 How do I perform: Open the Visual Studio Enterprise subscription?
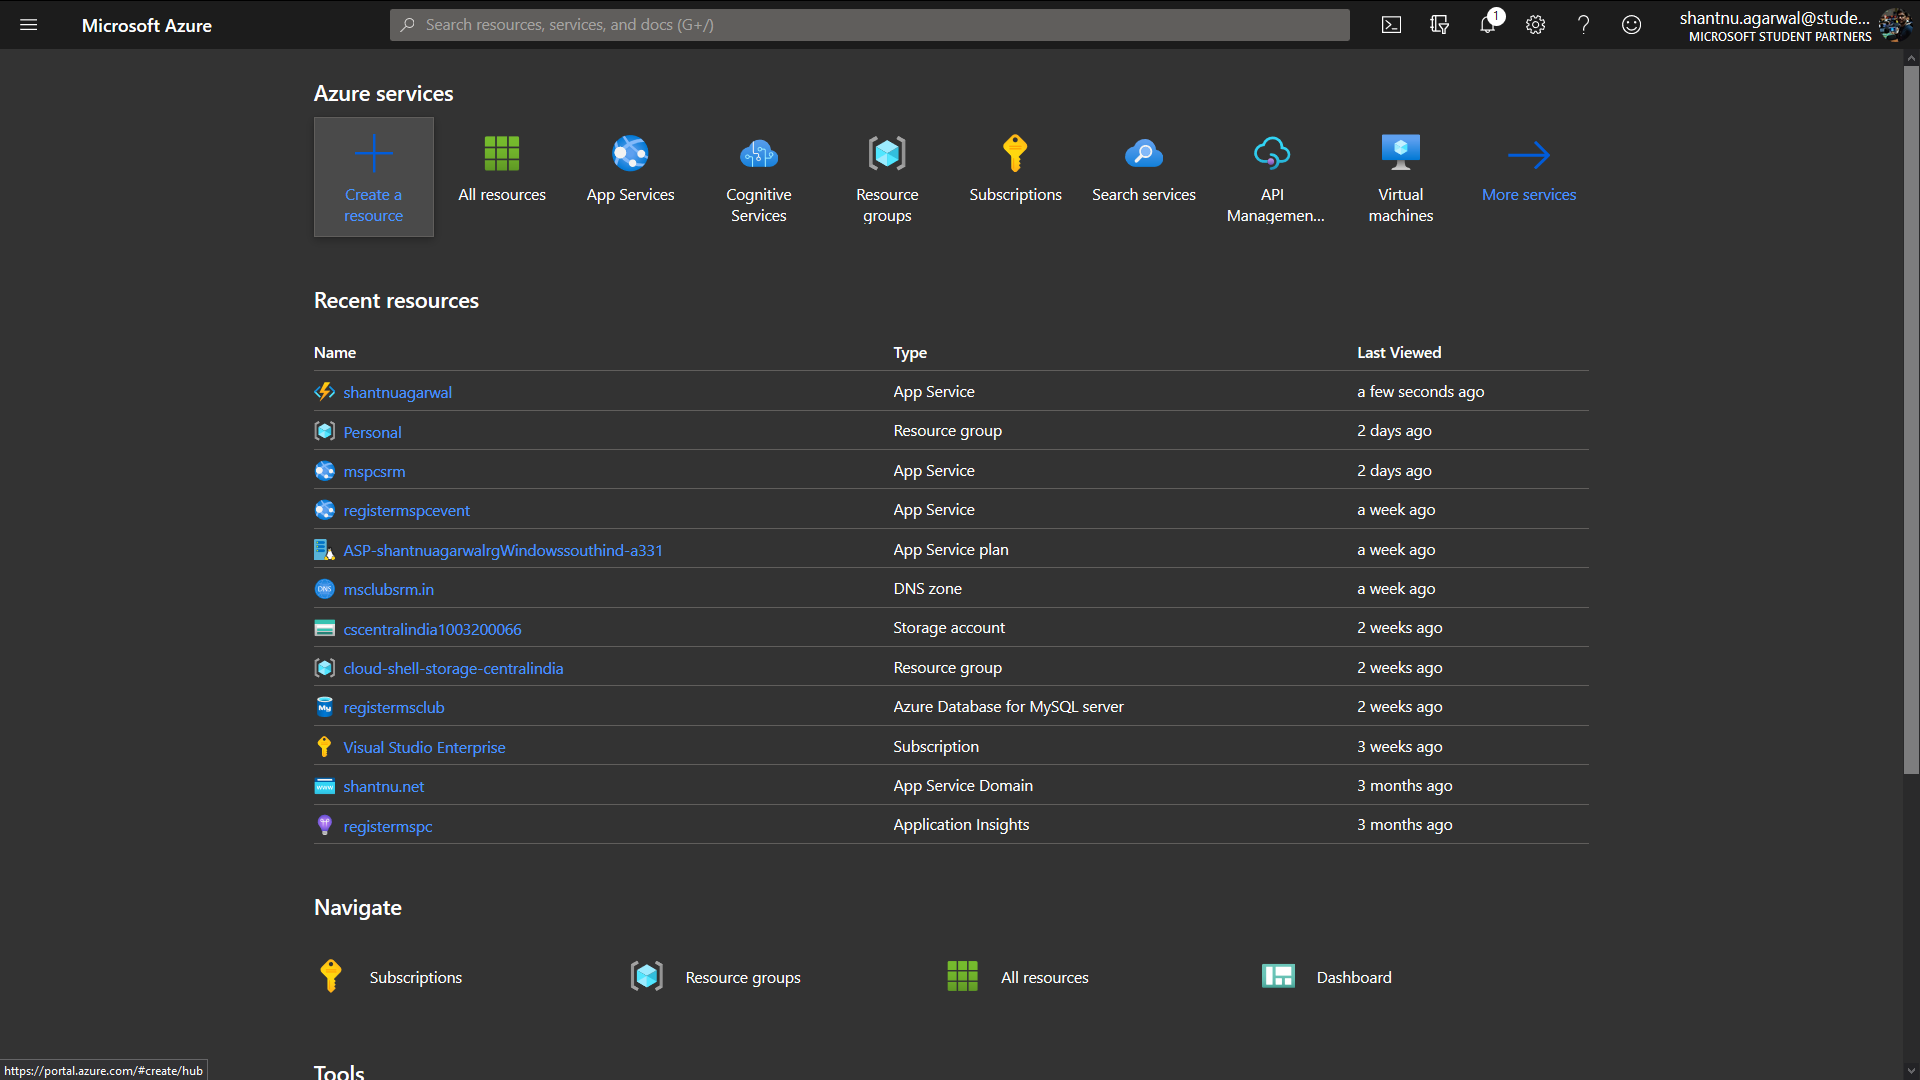tap(424, 747)
